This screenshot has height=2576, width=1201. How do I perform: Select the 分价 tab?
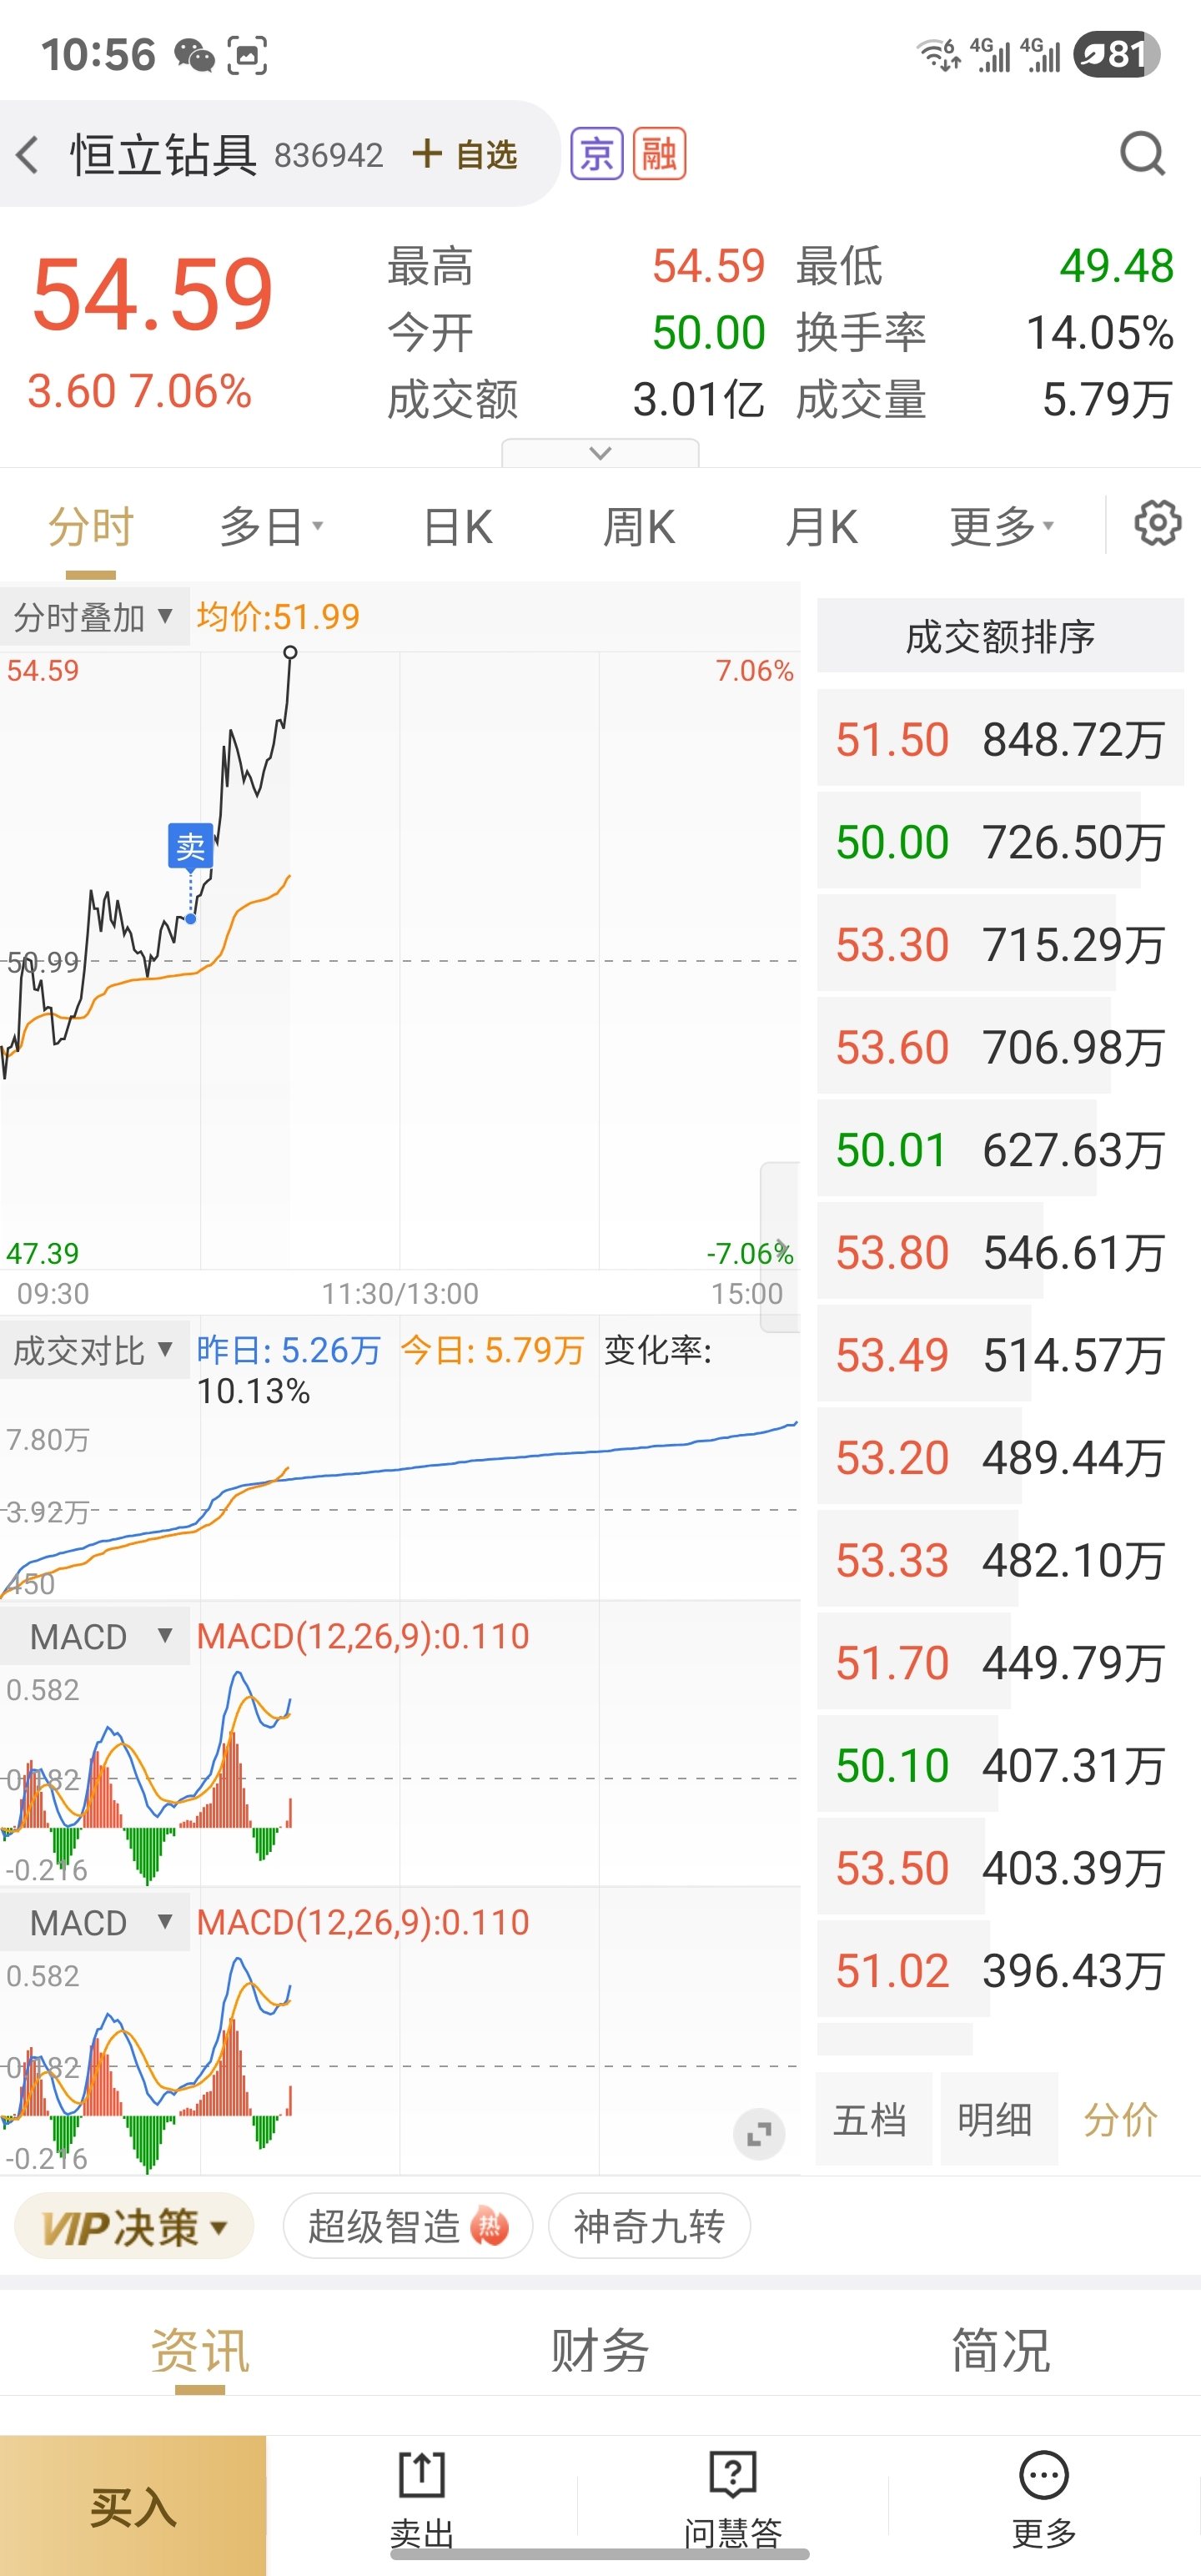coord(1122,2119)
